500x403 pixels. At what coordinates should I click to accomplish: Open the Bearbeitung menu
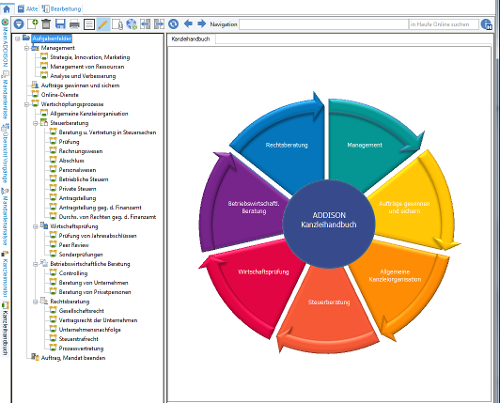pyautogui.click(x=62, y=9)
